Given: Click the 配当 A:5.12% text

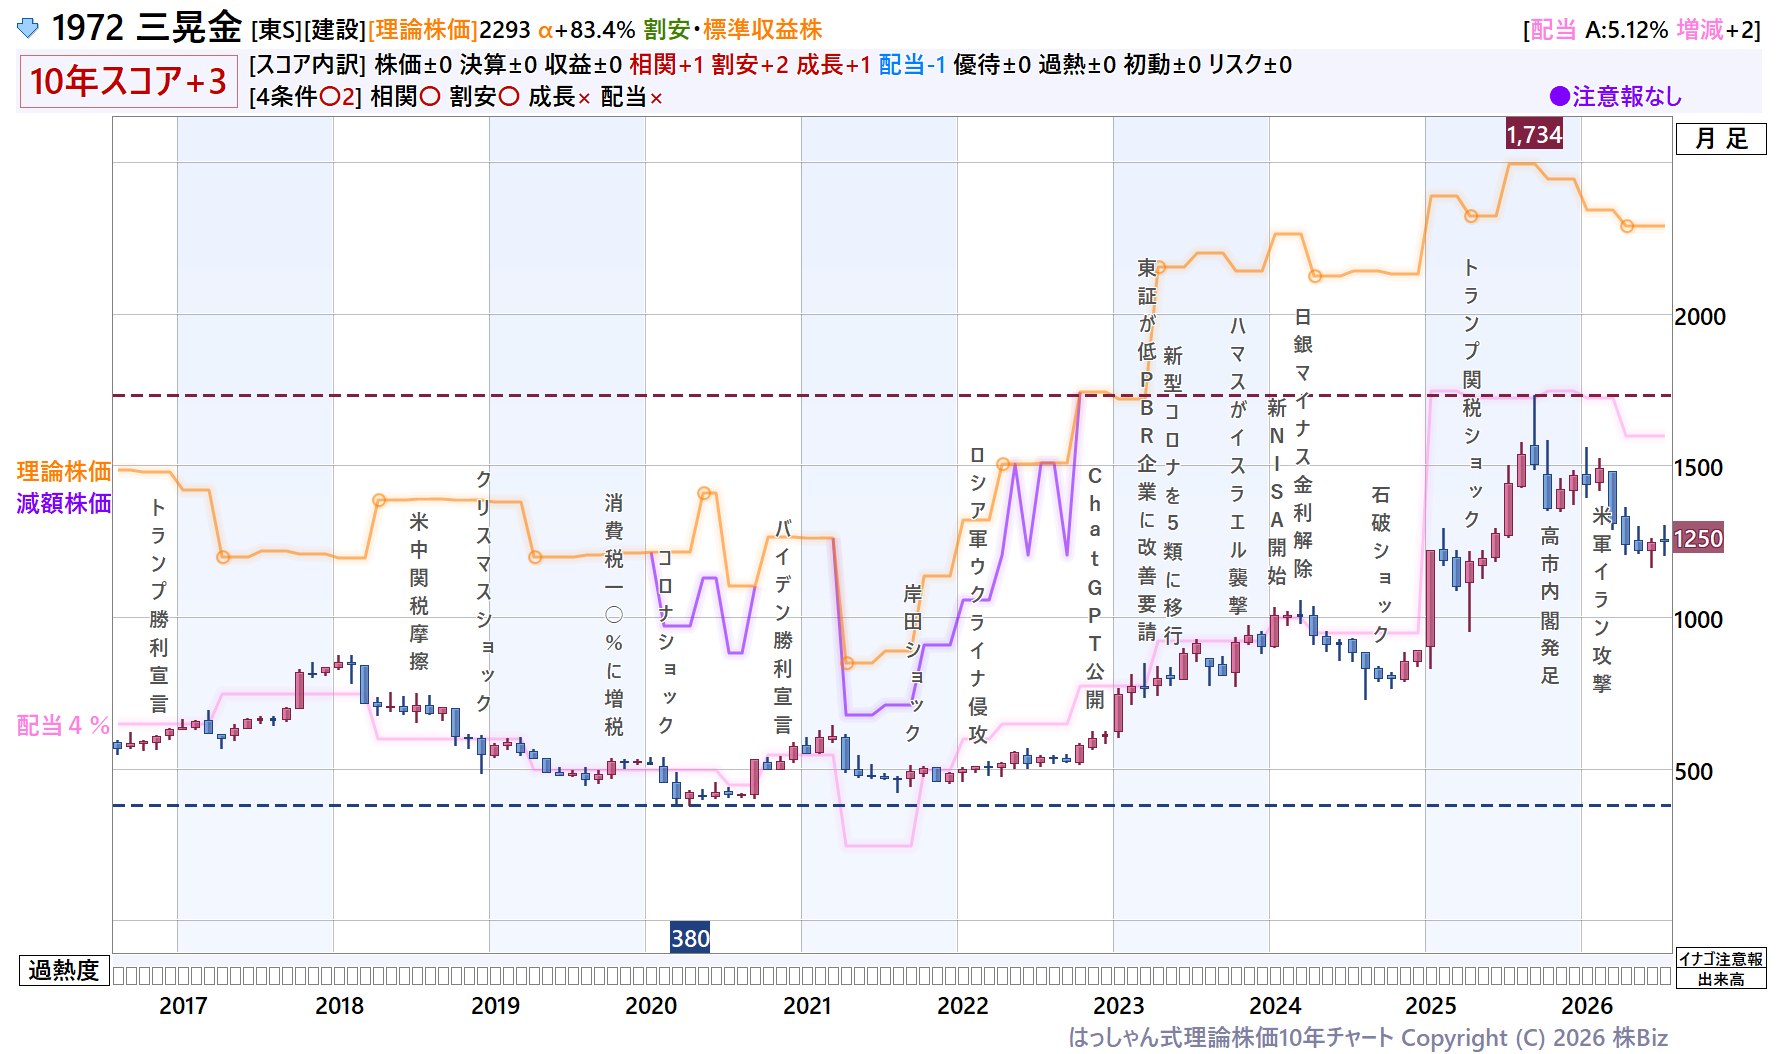Looking at the screenshot, I should pyautogui.click(x=1599, y=30).
